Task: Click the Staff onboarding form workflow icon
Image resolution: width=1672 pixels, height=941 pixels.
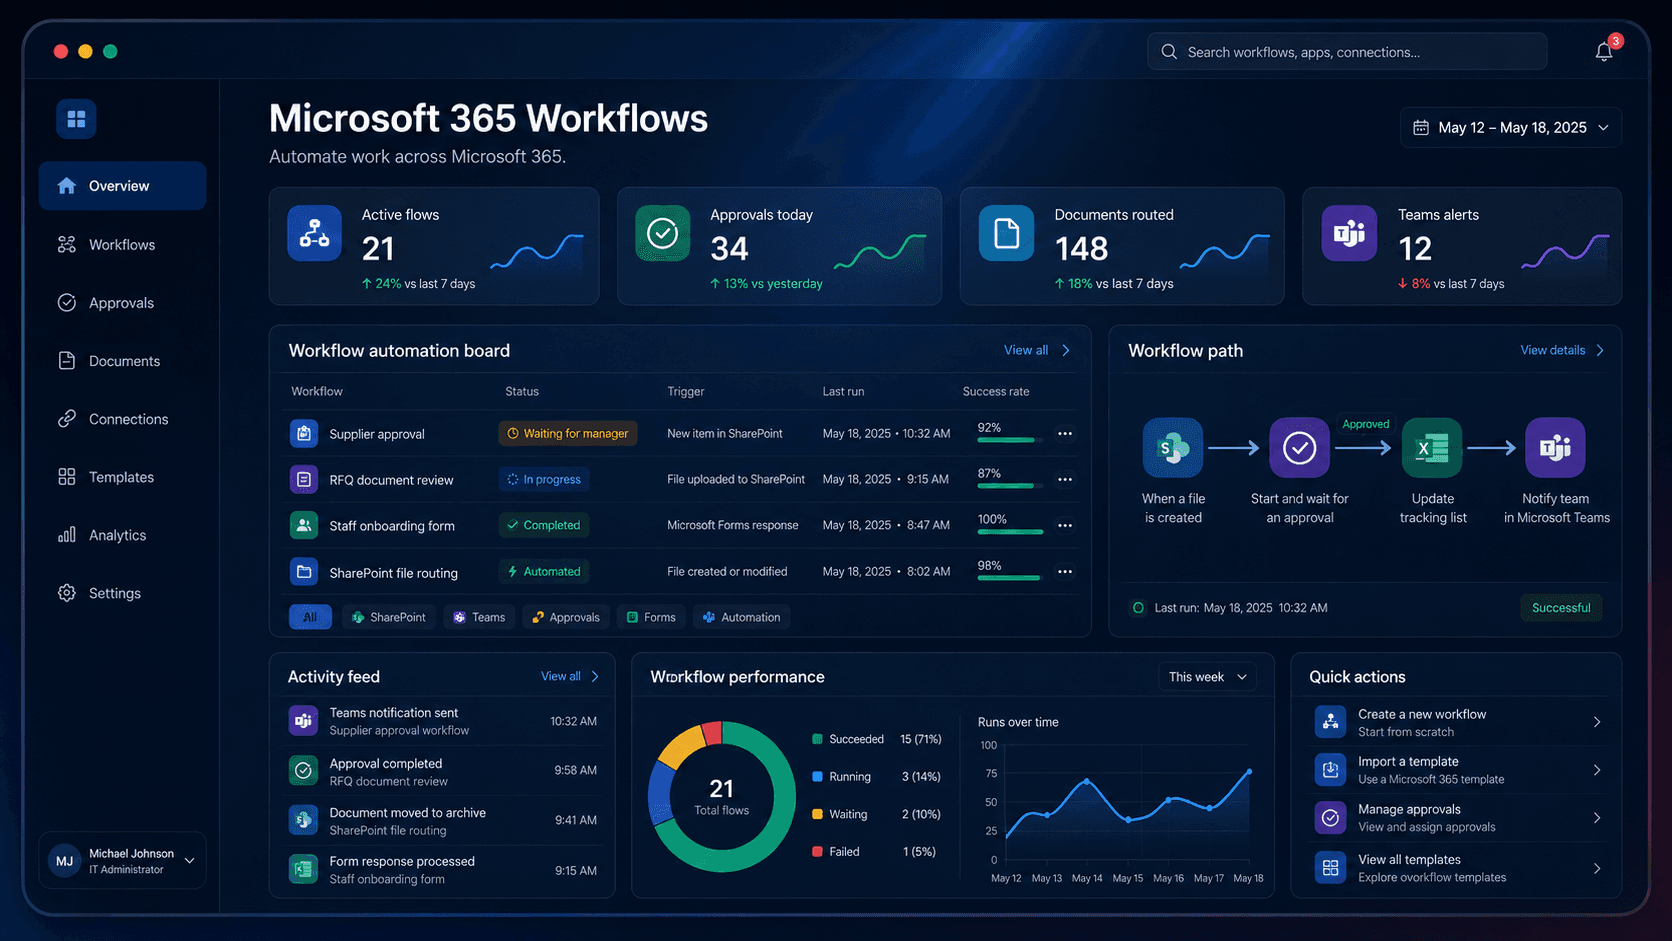Action: tap(304, 525)
